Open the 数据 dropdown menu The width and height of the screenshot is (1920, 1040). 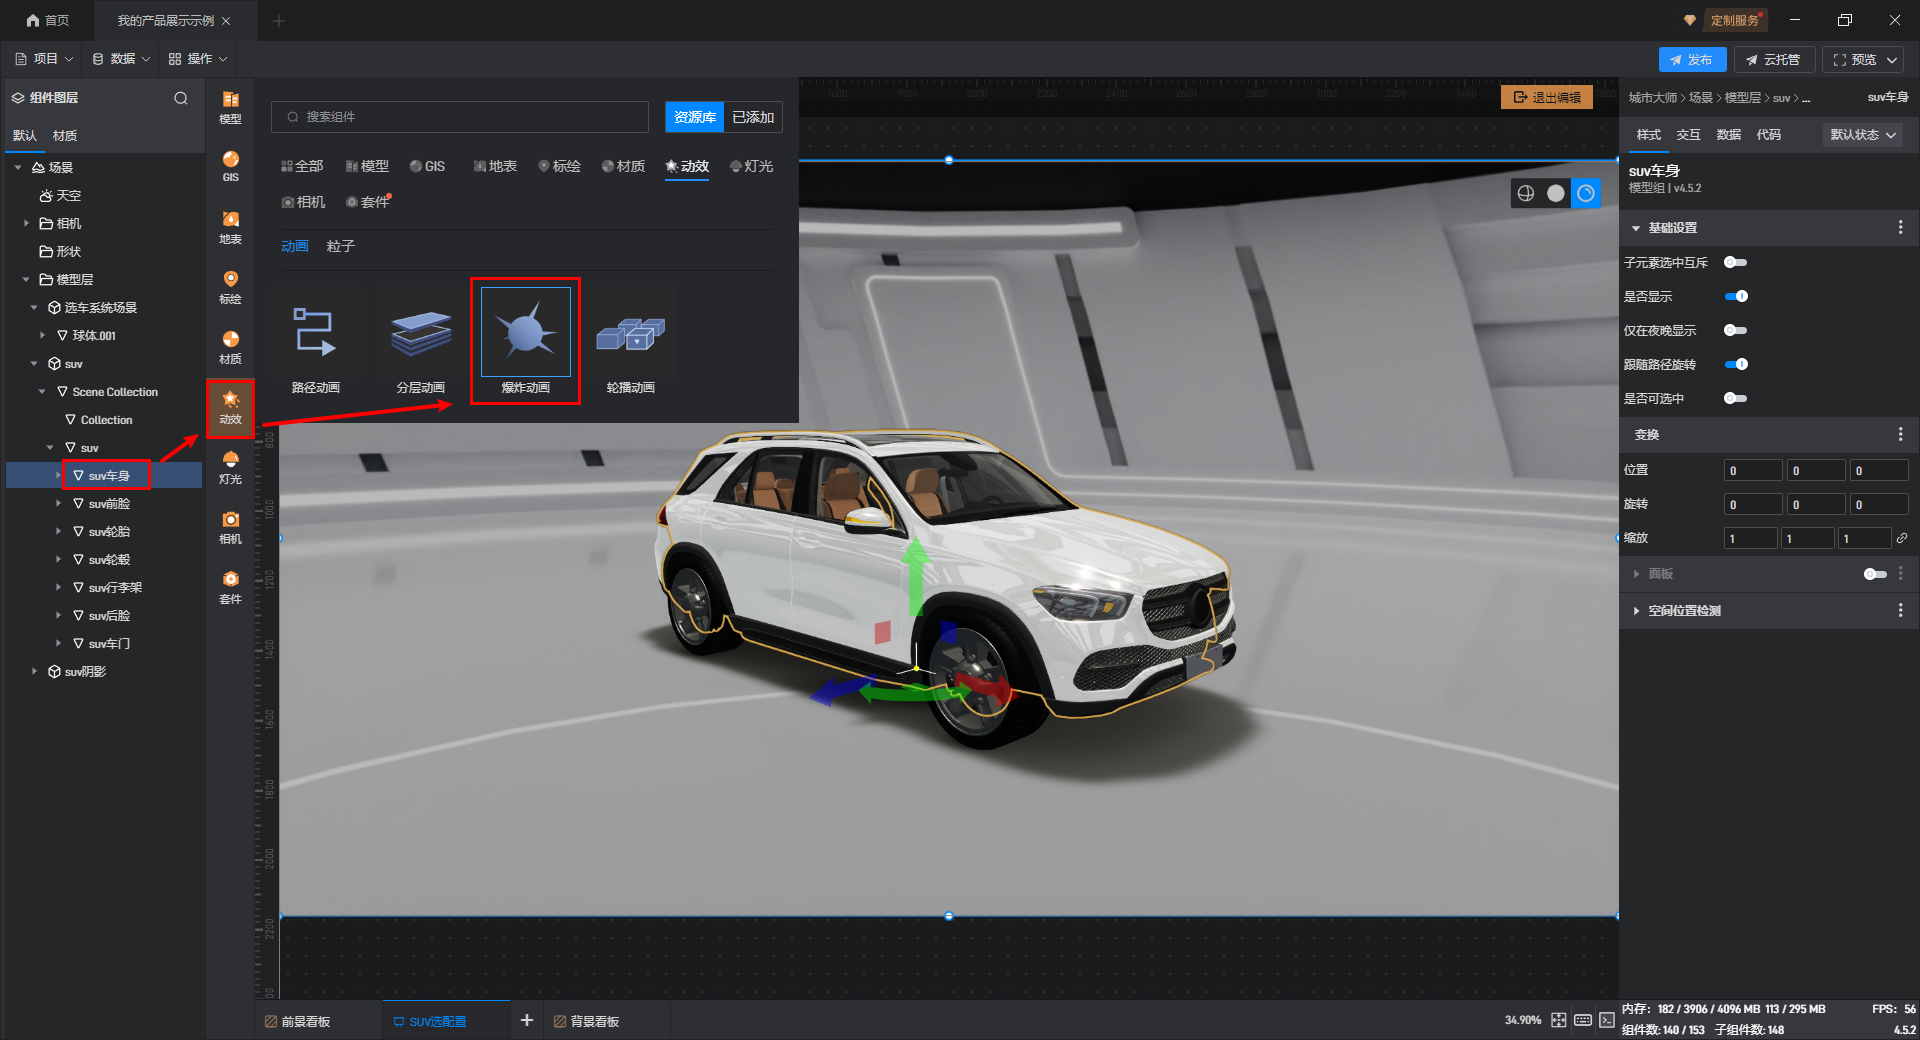coord(121,59)
